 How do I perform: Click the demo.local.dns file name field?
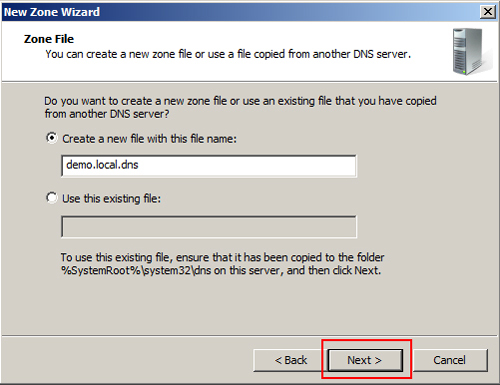209,166
